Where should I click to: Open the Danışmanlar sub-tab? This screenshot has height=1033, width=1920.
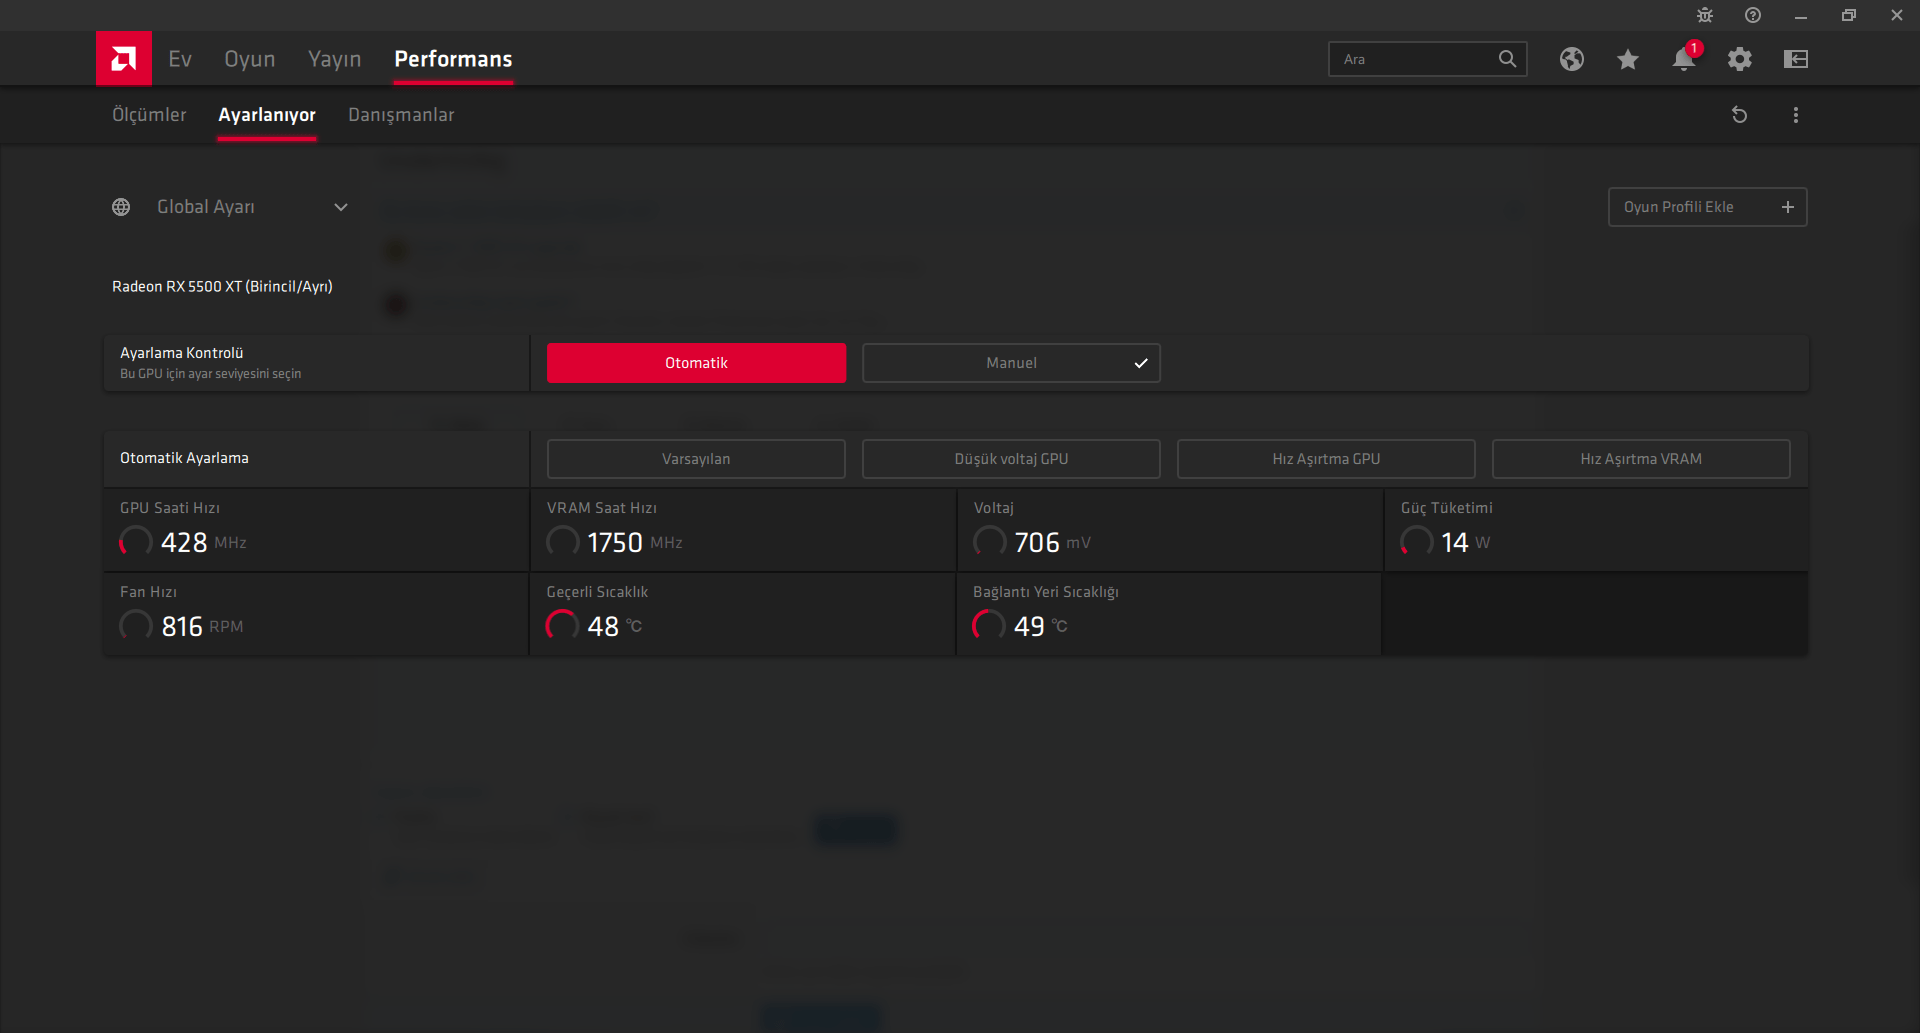click(x=401, y=115)
